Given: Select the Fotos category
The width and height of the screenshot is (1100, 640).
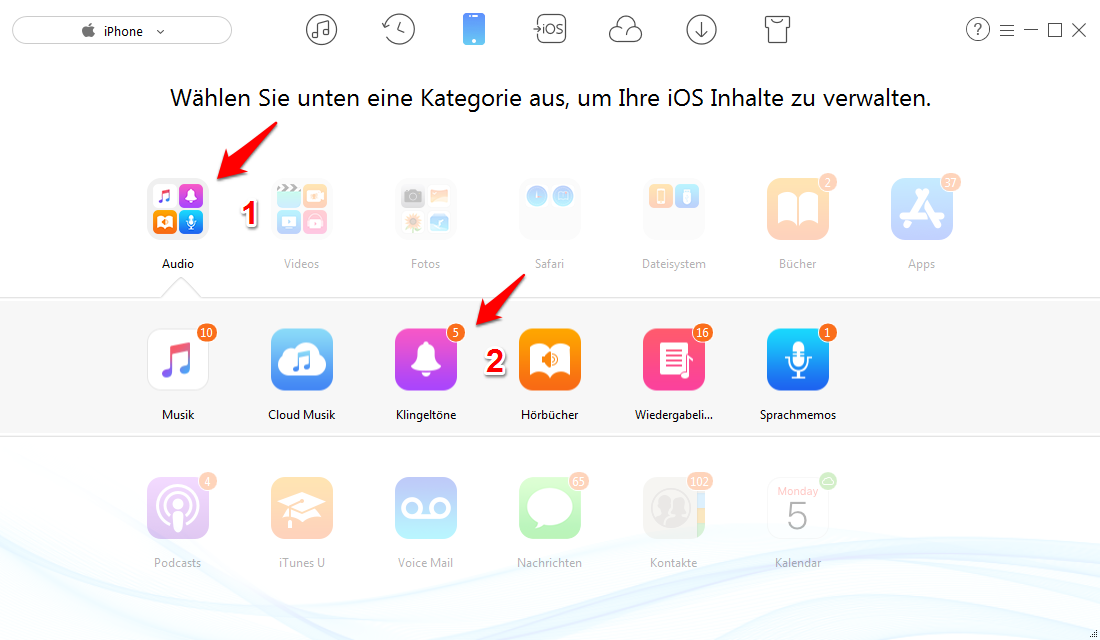Looking at the screenshot, I should tap(426, 209).
